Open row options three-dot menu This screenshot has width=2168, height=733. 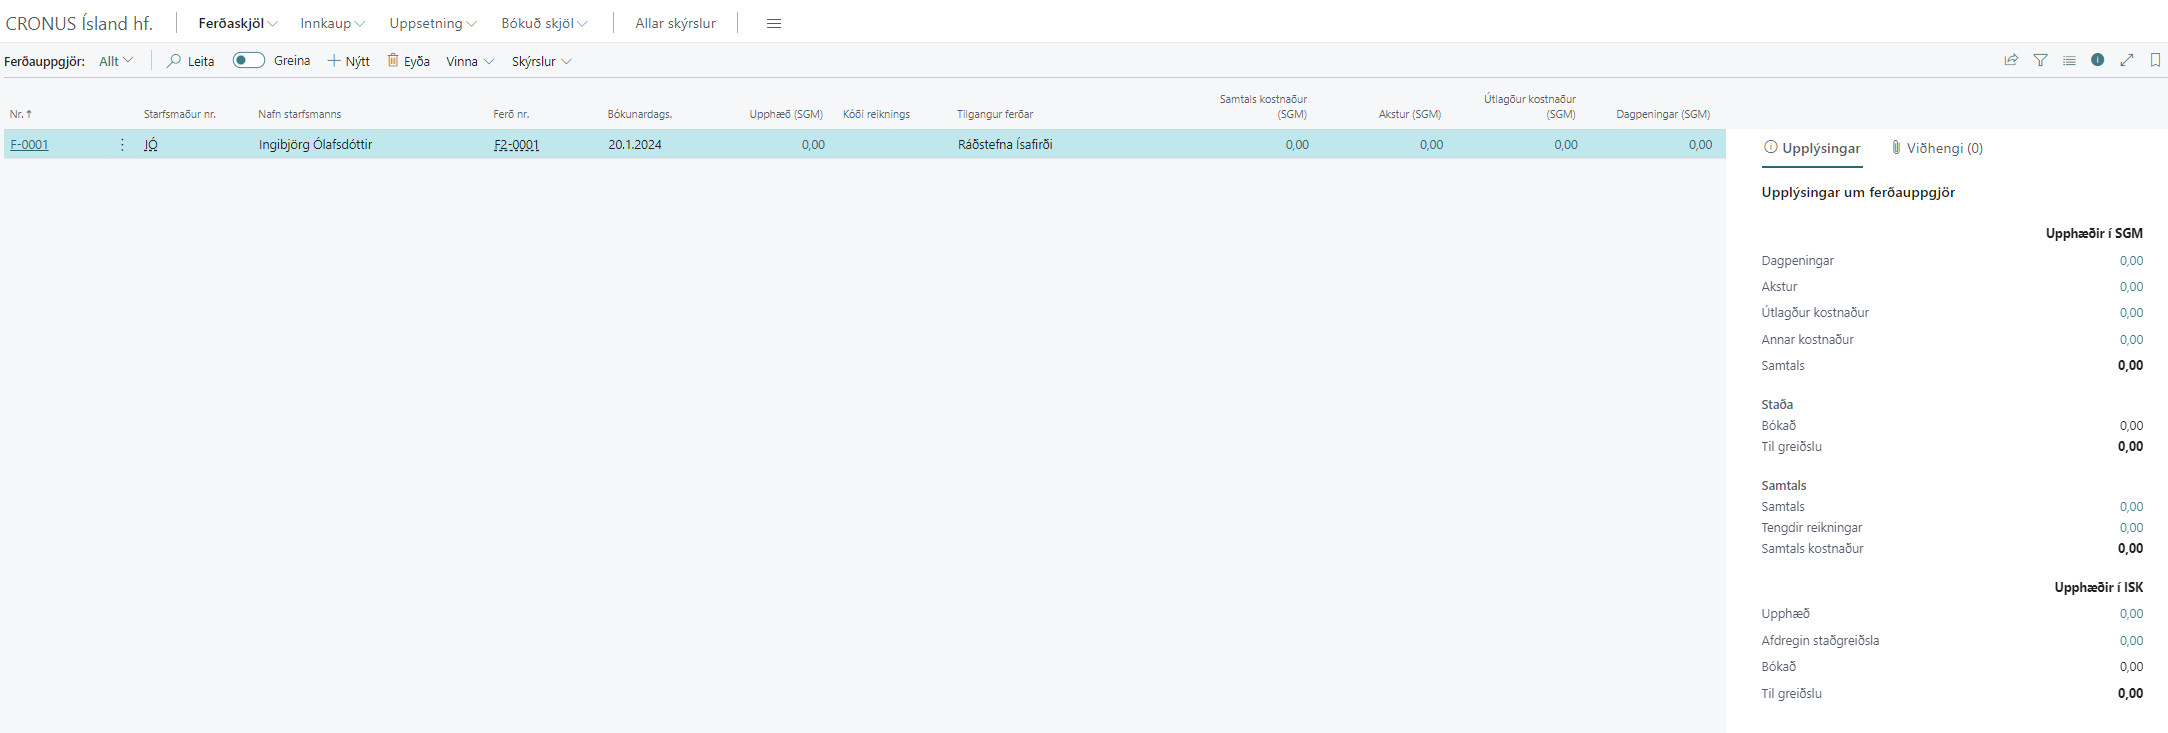[x=123, y=145]
